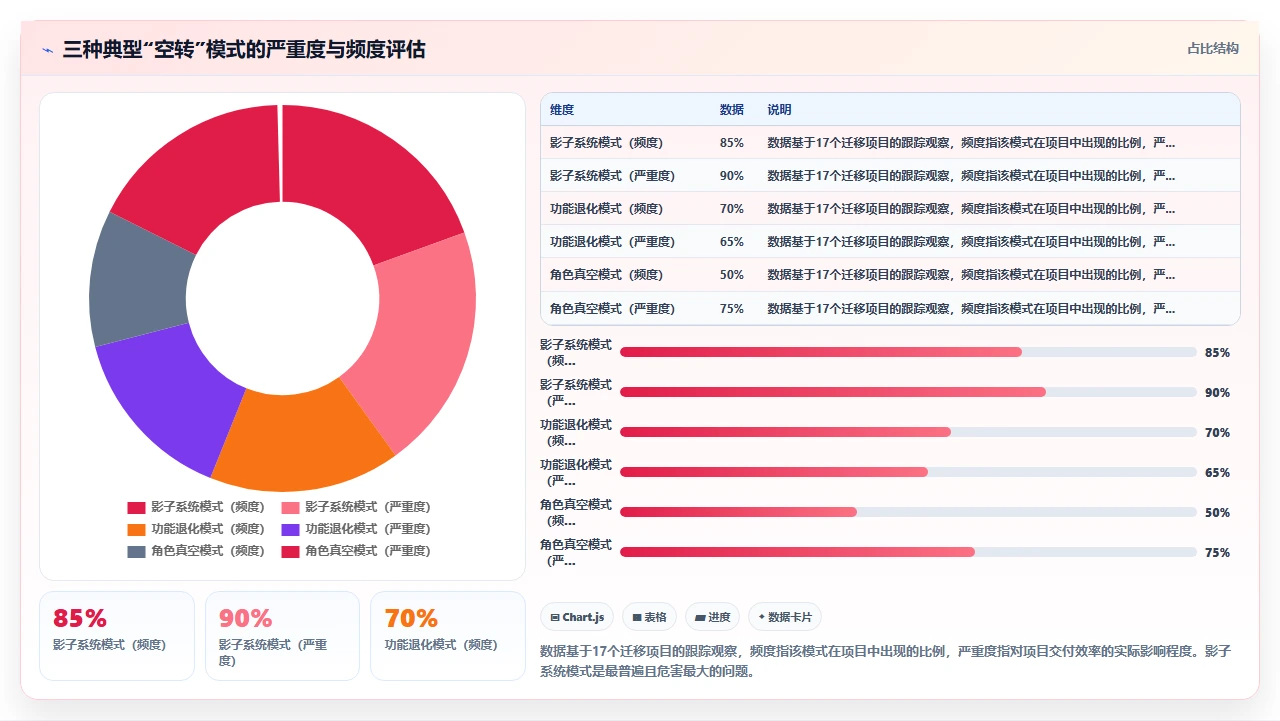
Task: Click the 进度 tag button
Action: (713, 617)
